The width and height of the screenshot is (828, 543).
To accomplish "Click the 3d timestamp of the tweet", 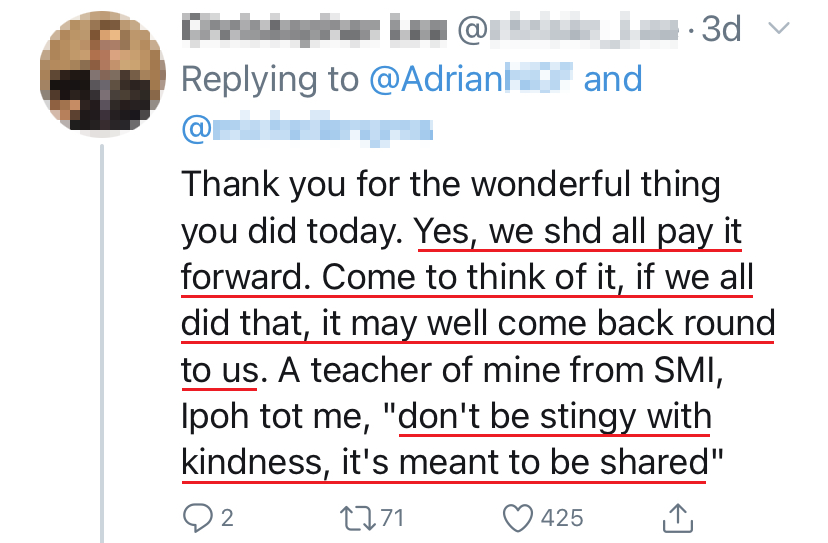I will point(721,30).
